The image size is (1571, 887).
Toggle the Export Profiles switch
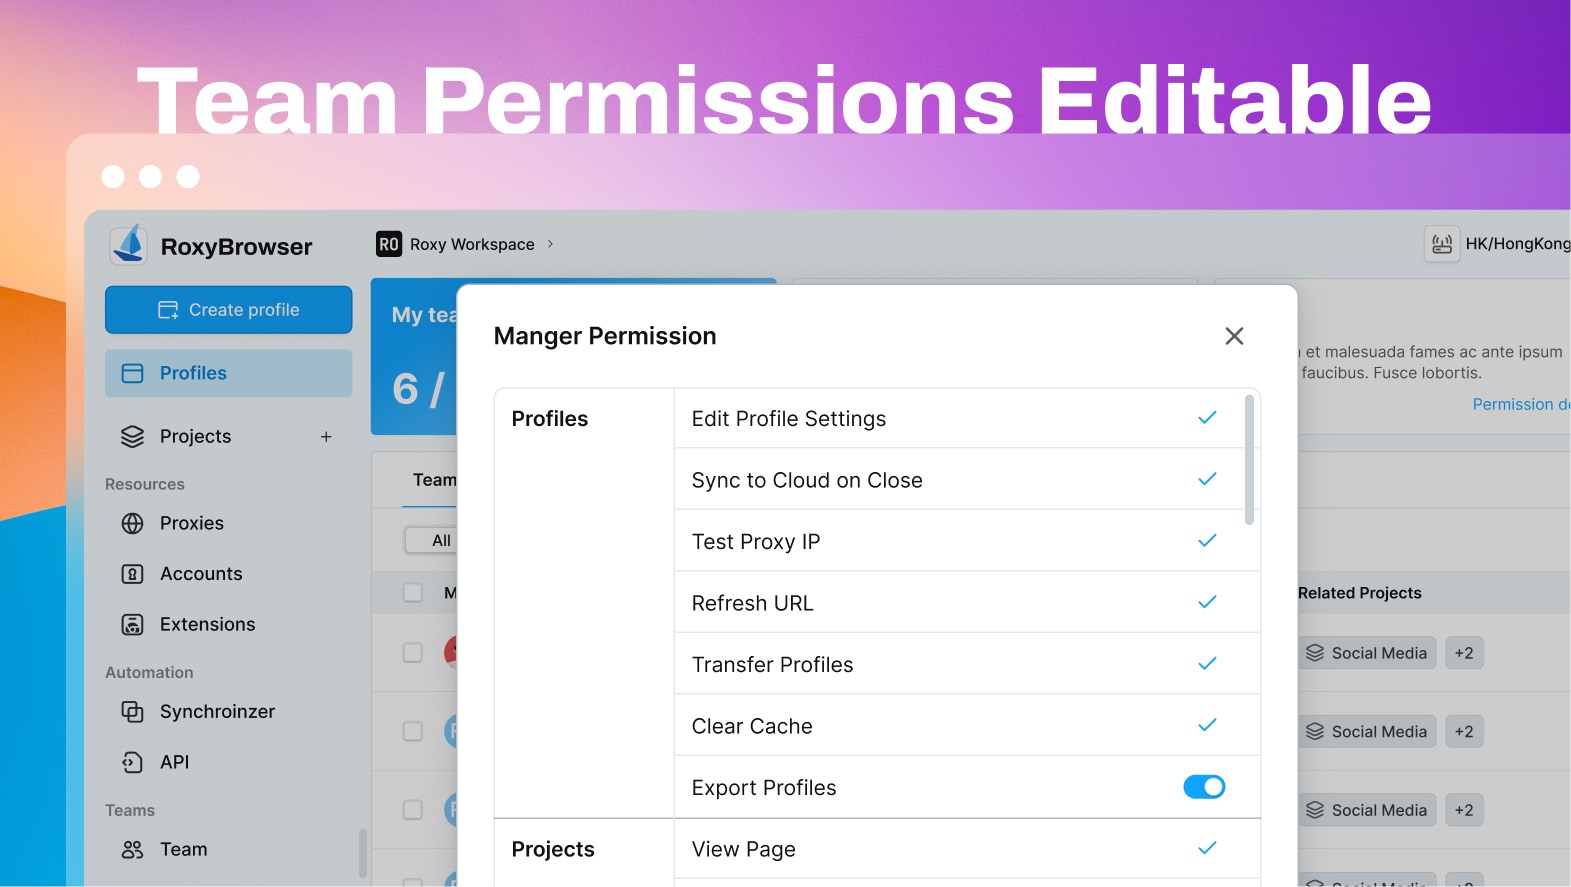click(x=1204, y=787)
